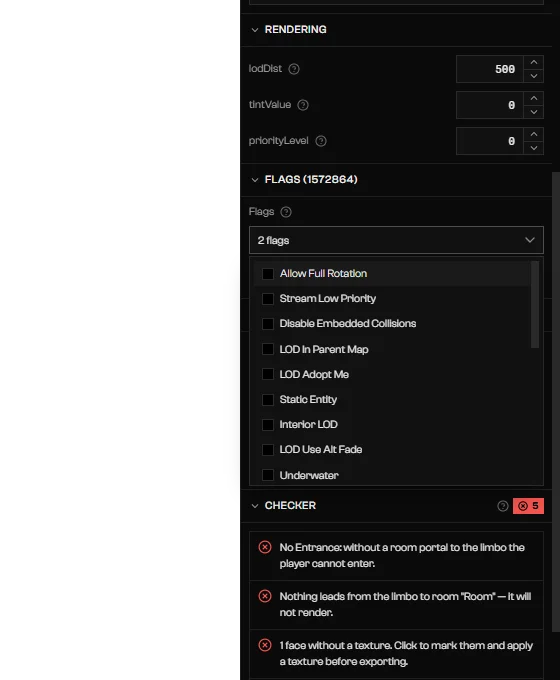Open the help icon in CHECKER header
The width and height of the screenshot is (560, 680).
502,506
